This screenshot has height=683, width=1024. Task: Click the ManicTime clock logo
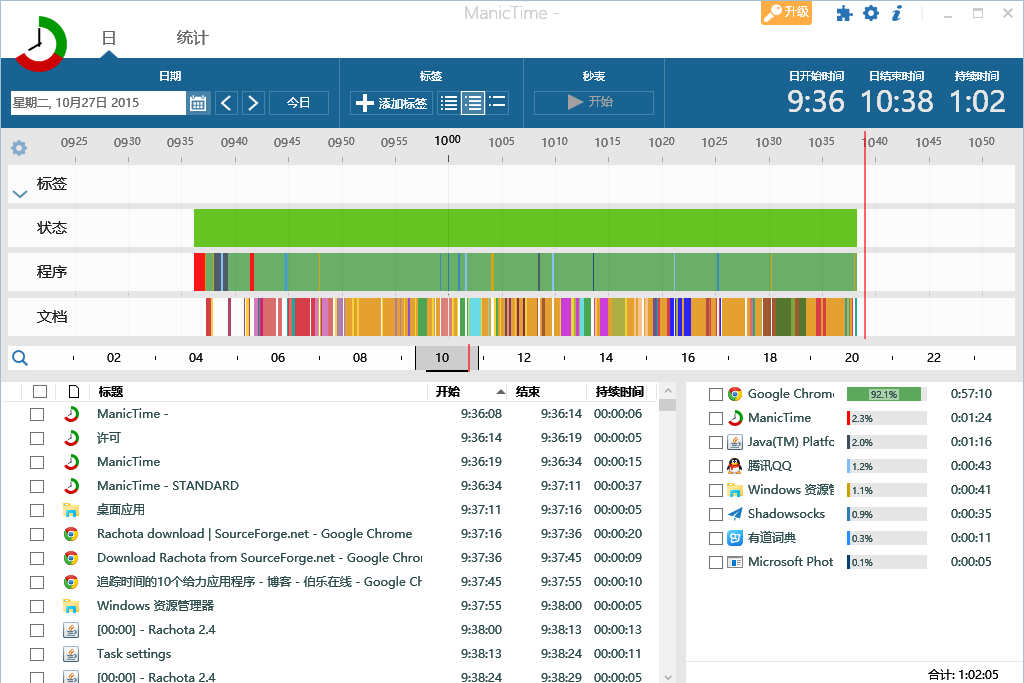40,44
